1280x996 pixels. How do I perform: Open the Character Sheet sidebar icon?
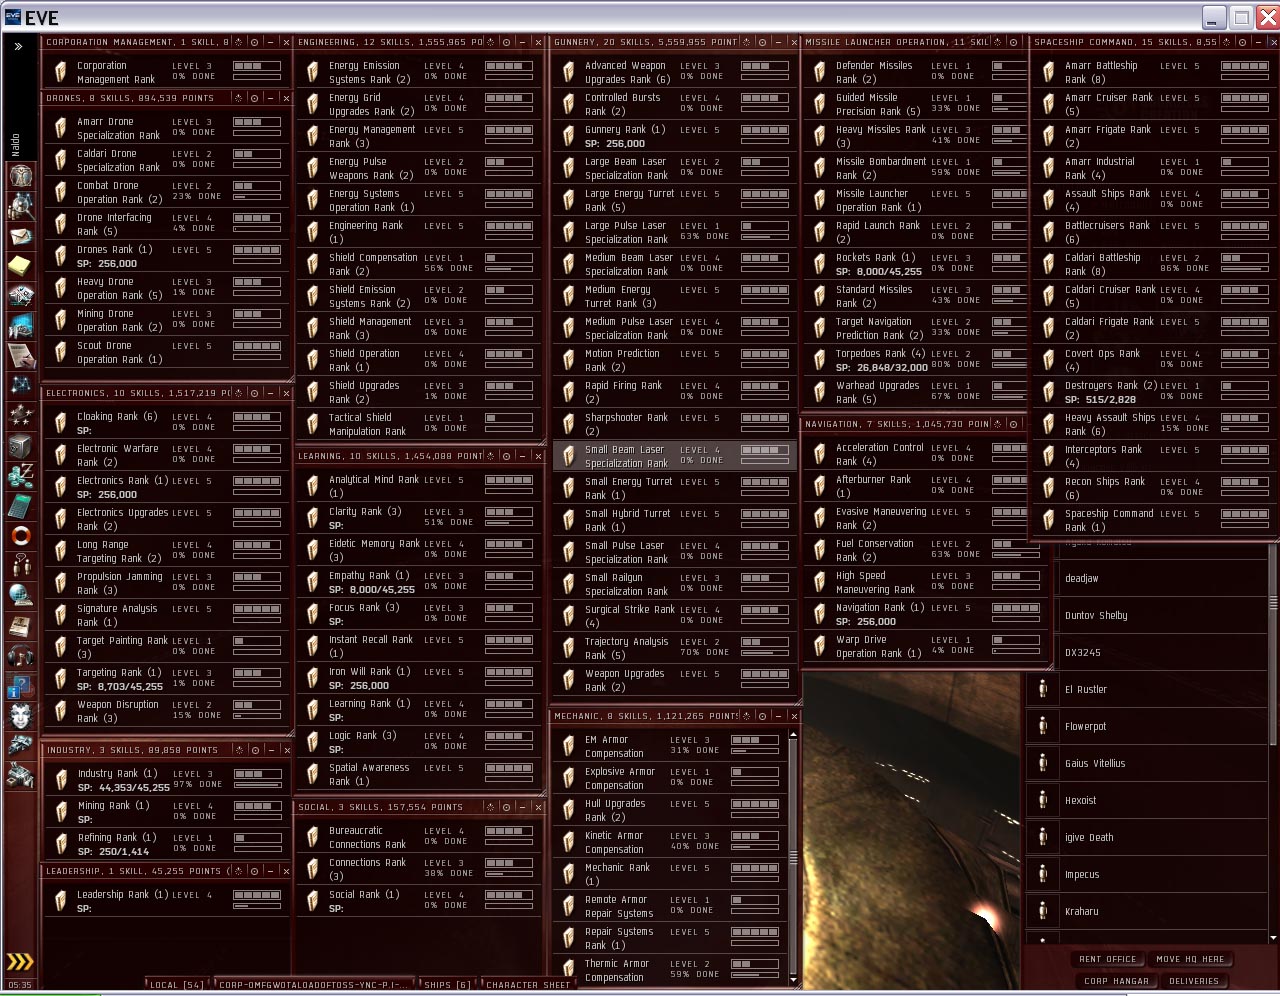coord(21,176)
